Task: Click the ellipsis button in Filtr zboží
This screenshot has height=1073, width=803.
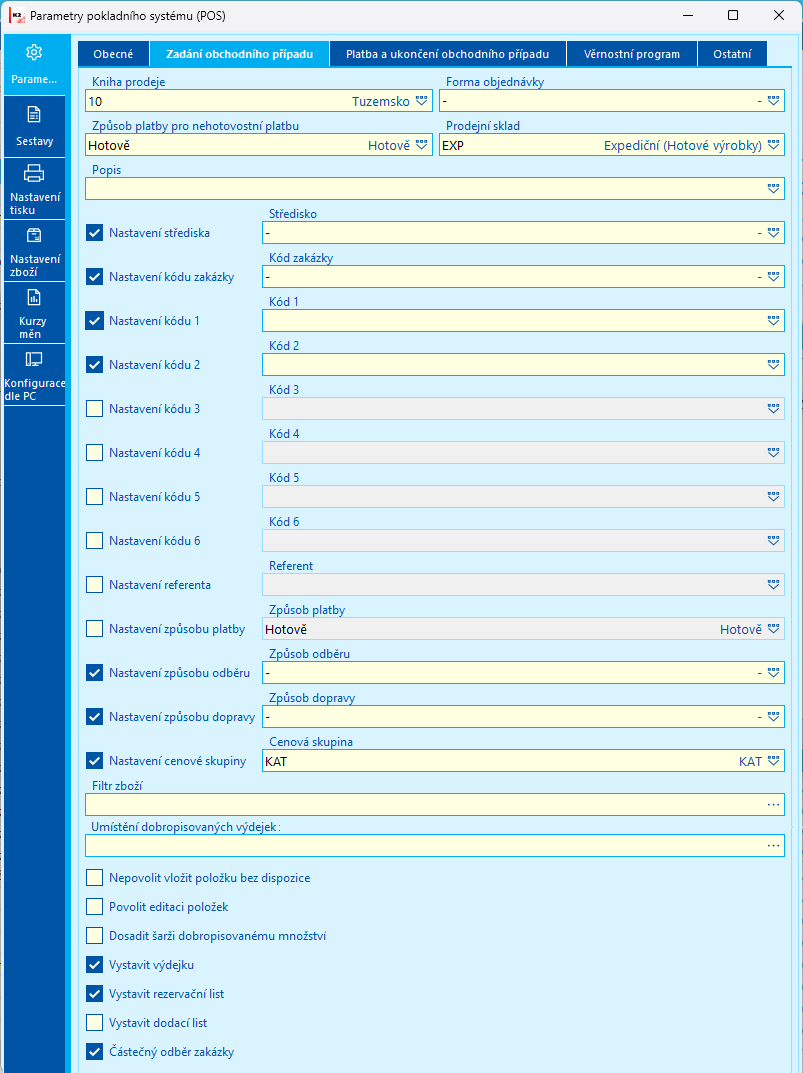Action: pyautogui.click(x=774, y=805)
